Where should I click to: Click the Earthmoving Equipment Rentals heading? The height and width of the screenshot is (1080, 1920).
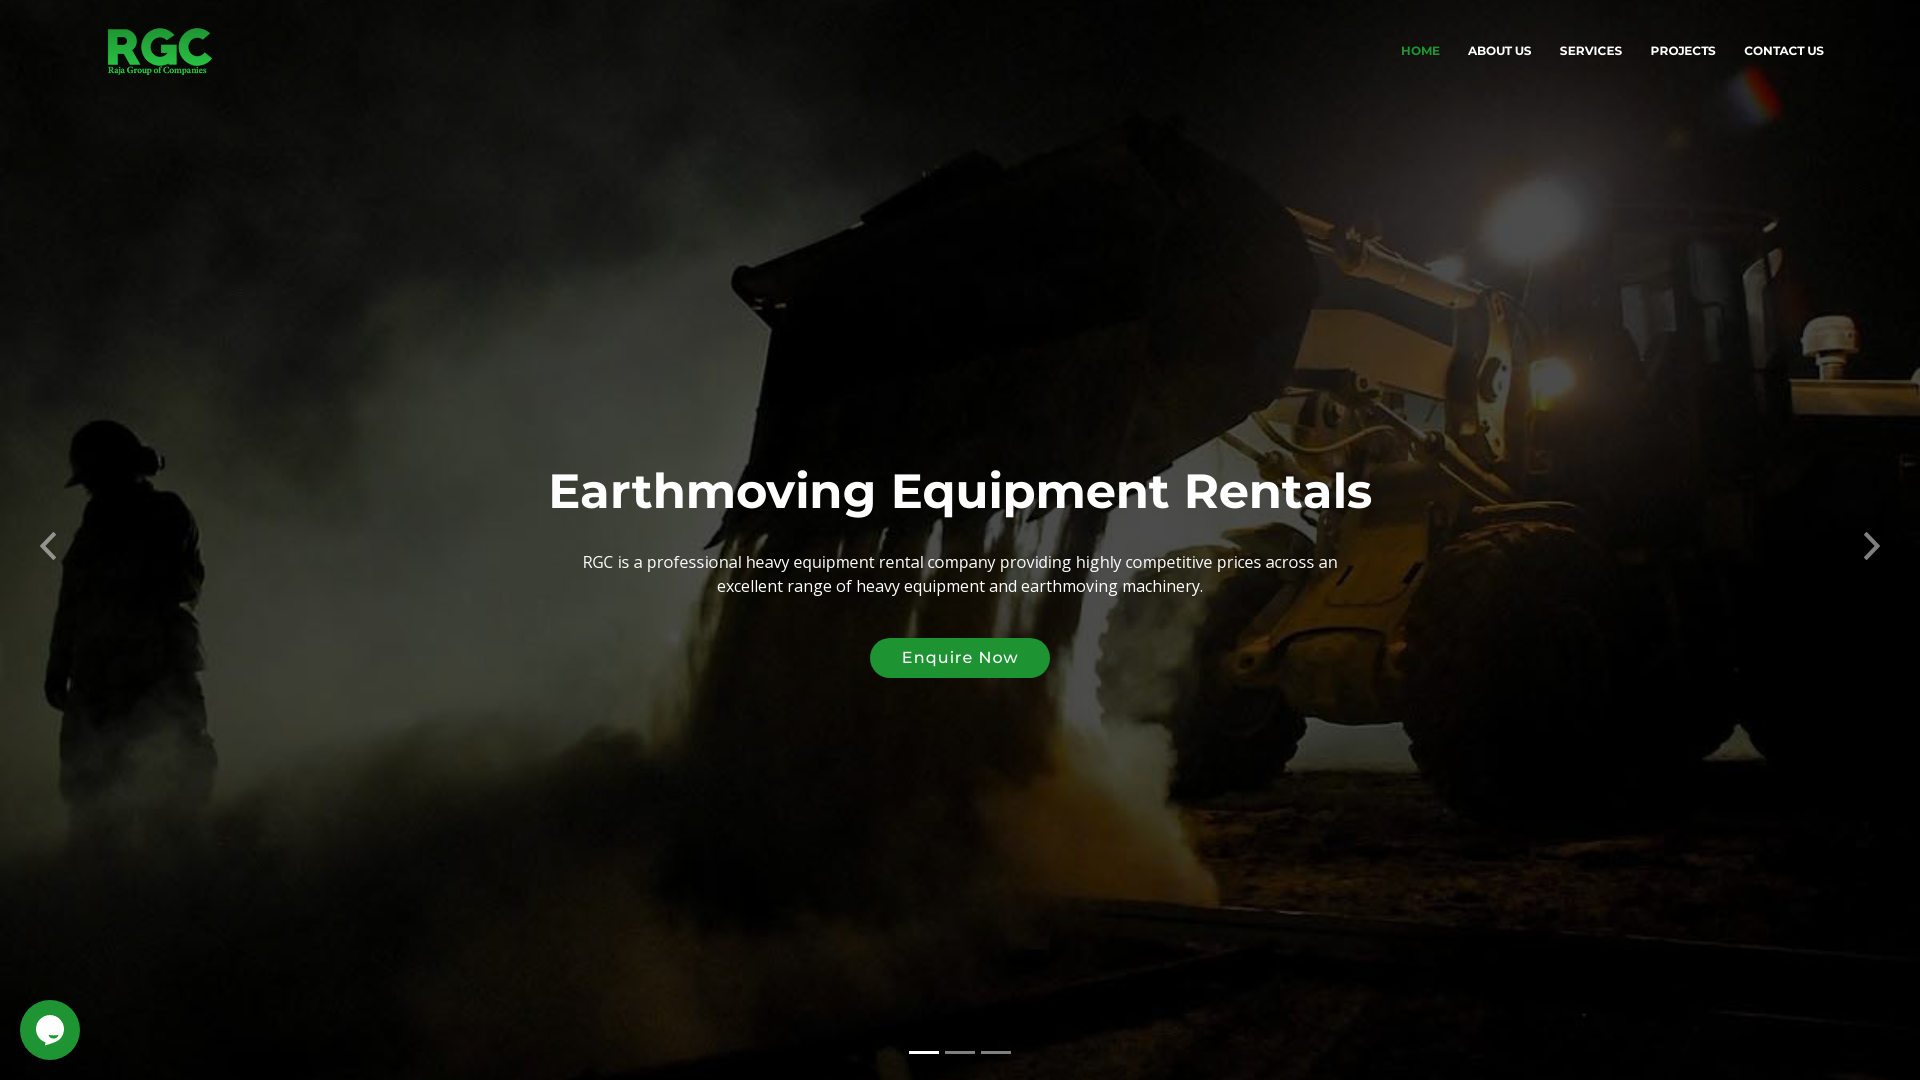point(959,491)
